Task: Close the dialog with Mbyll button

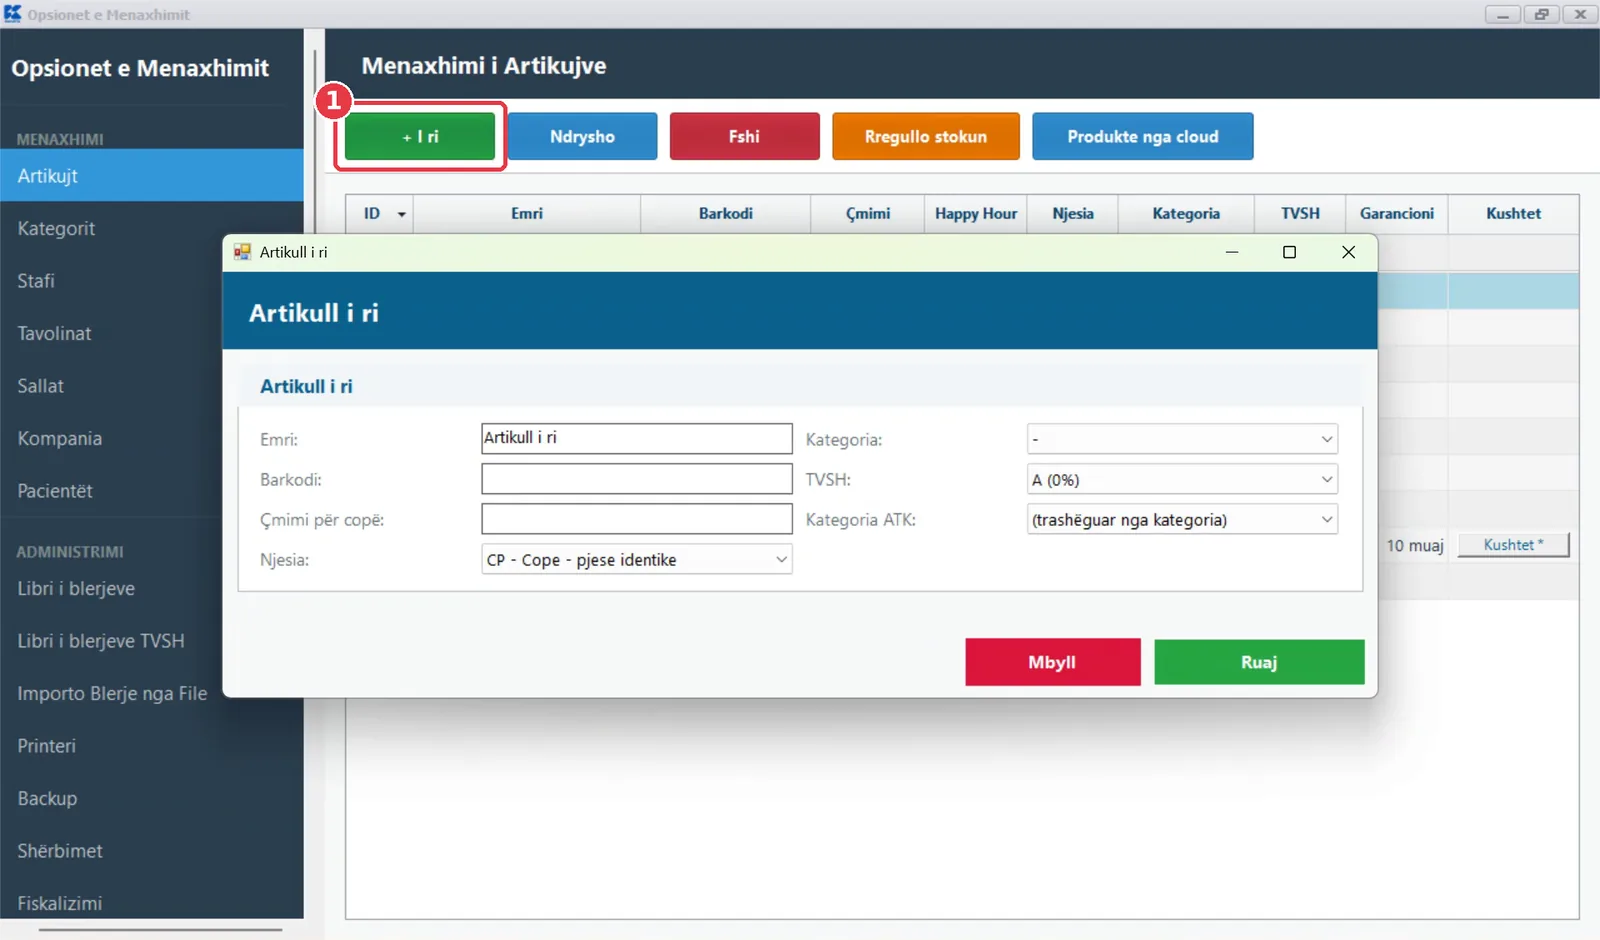Action: [1052, 662]
